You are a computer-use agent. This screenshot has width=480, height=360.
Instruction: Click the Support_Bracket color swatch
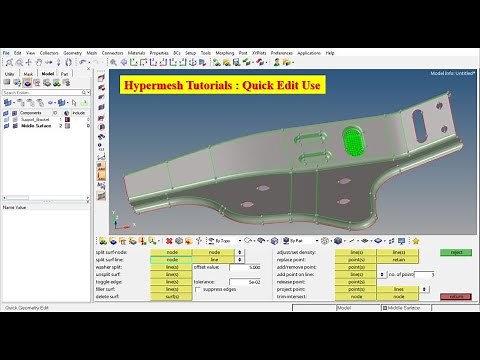(x=67, y=119)
